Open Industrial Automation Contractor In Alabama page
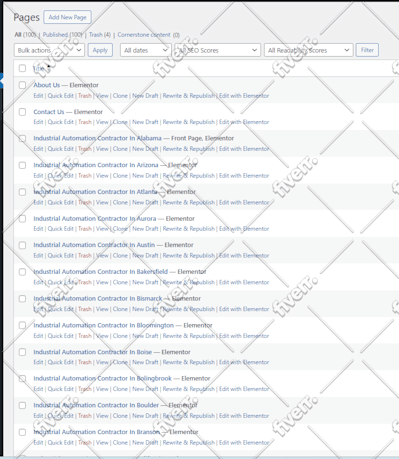This screenshot has height=459, width=399. 97,138
